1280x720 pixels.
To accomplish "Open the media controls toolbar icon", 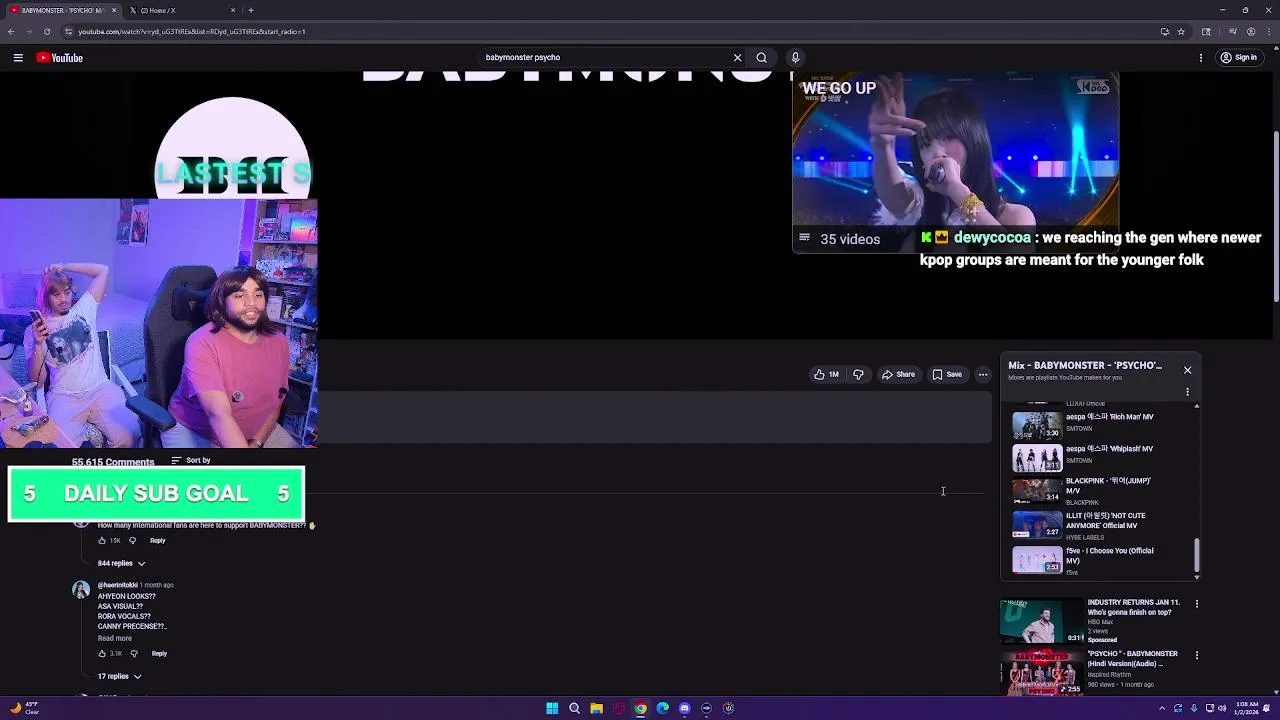I will pyautogui.click(x=1232, y=31).
